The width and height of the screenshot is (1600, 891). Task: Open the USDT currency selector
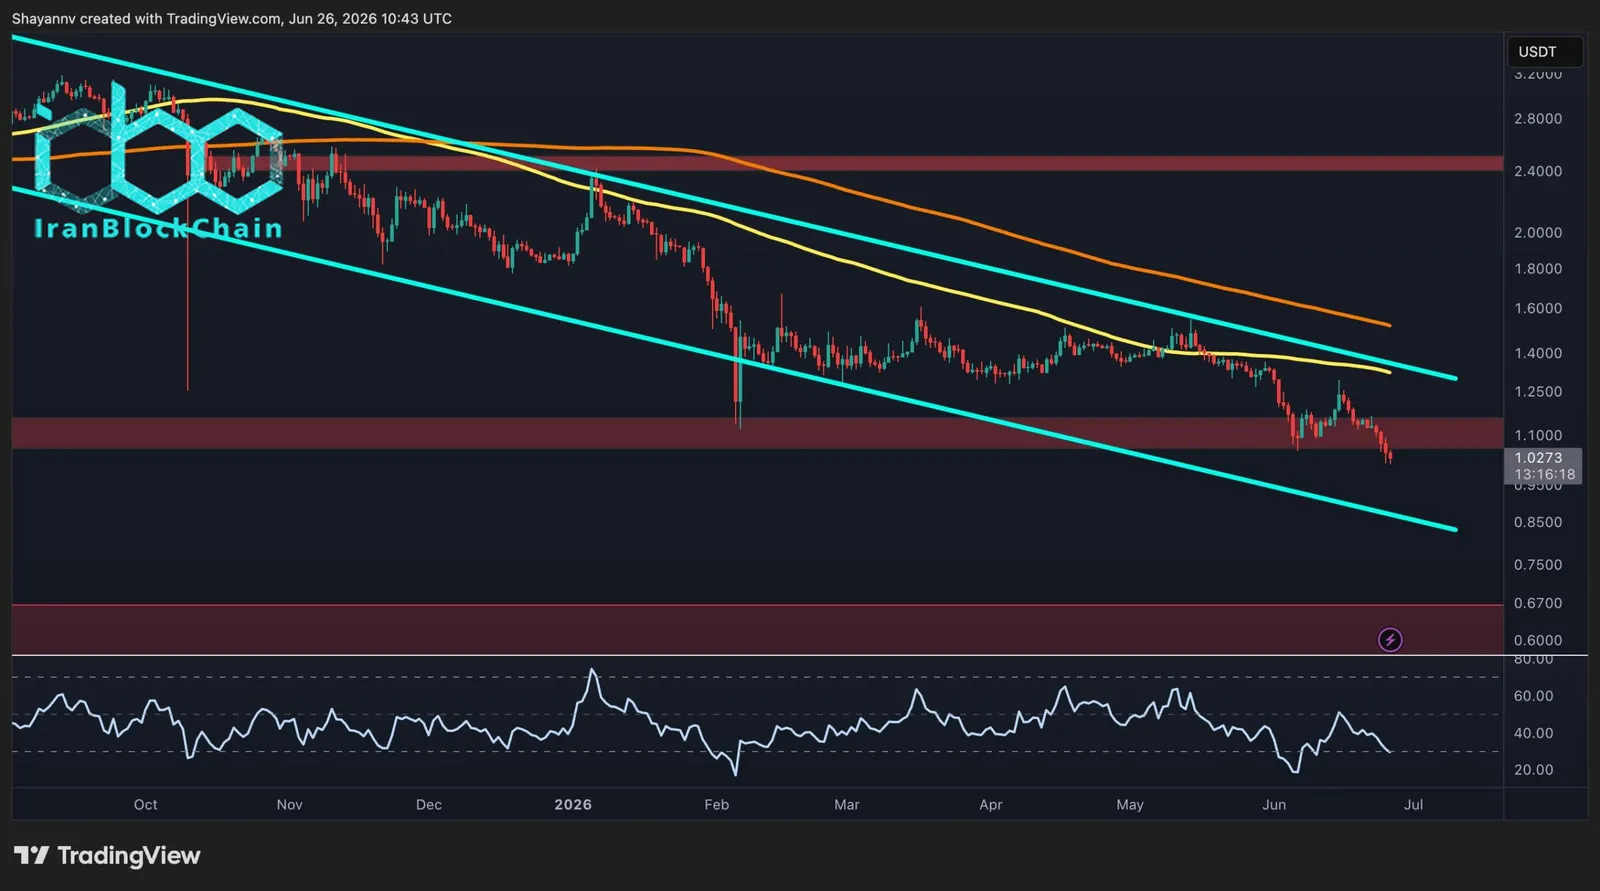[1544, 52]
